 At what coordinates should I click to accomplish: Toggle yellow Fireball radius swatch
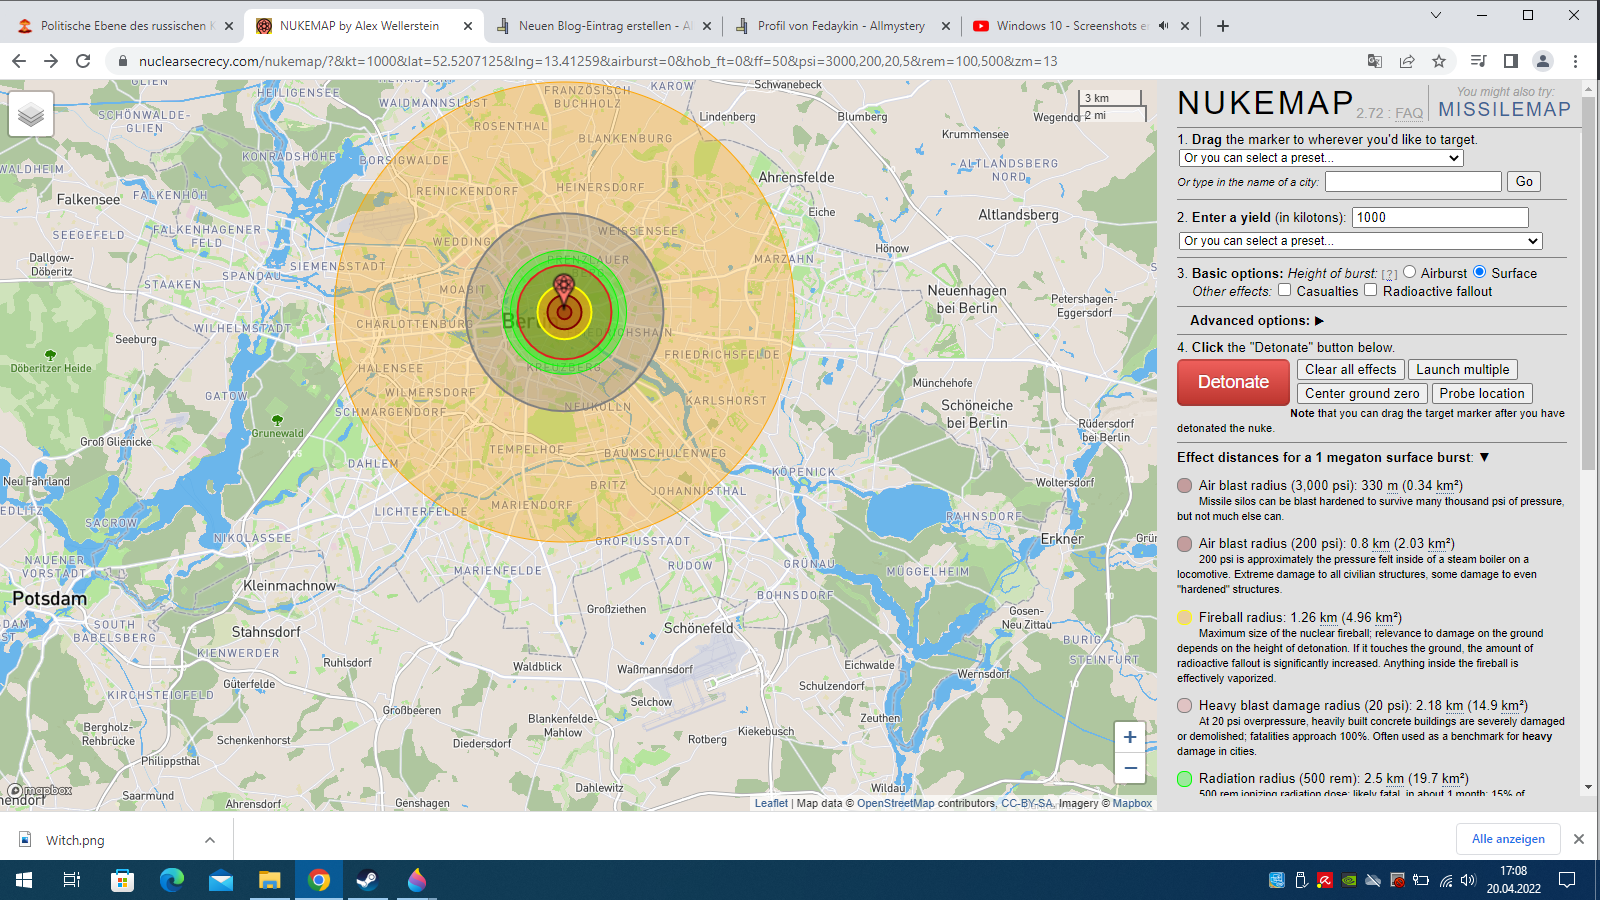click(1185, 617)
